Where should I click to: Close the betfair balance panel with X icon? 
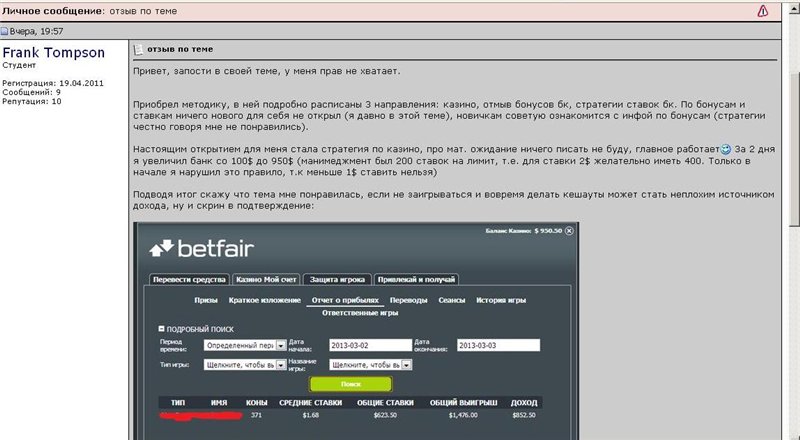pyautogui.click(x=569, y=231)
